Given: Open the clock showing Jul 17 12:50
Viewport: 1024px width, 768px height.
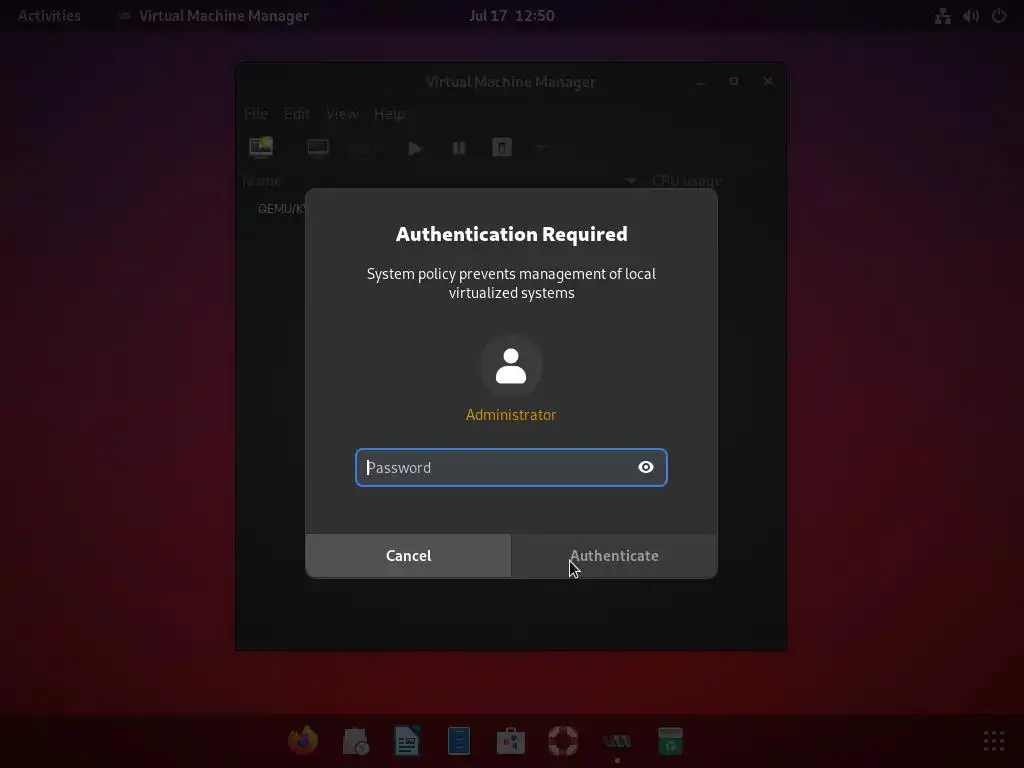Looking at the screenshot, I should (512, 16).
